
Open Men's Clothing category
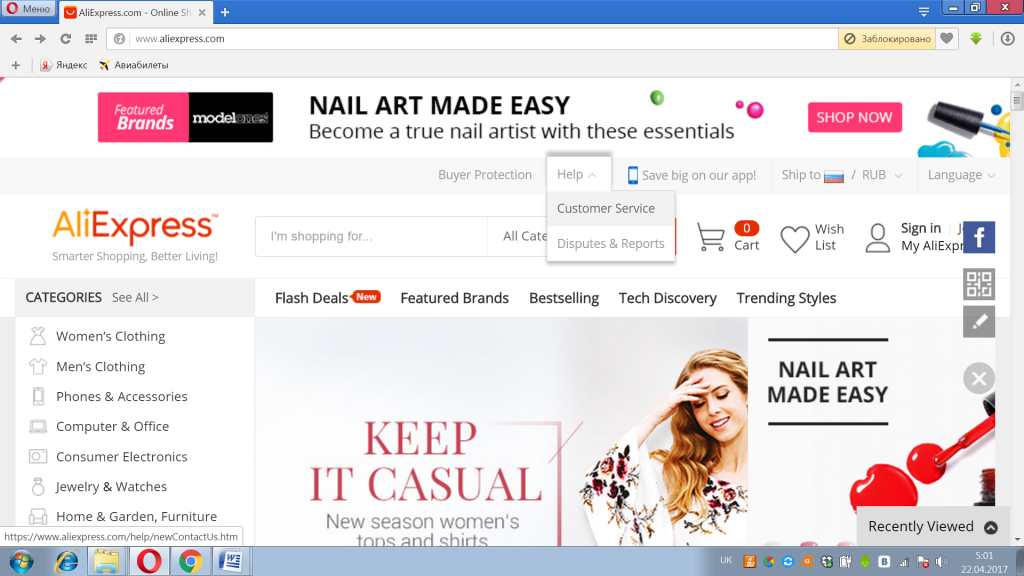(x=101, y=366)
